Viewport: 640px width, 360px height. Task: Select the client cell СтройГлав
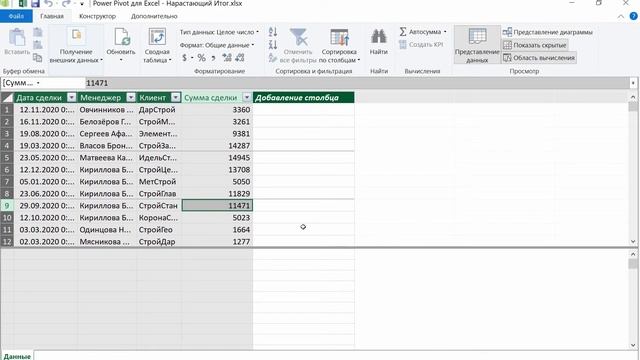(159, 193)
